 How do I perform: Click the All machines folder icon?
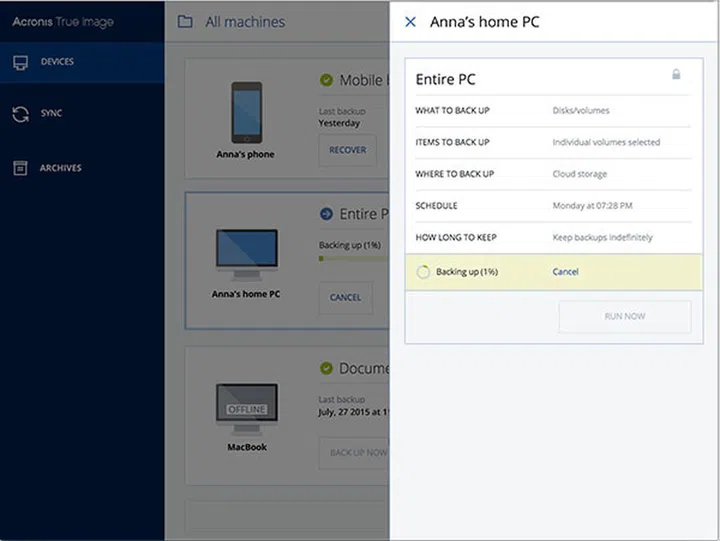[185, 22]
